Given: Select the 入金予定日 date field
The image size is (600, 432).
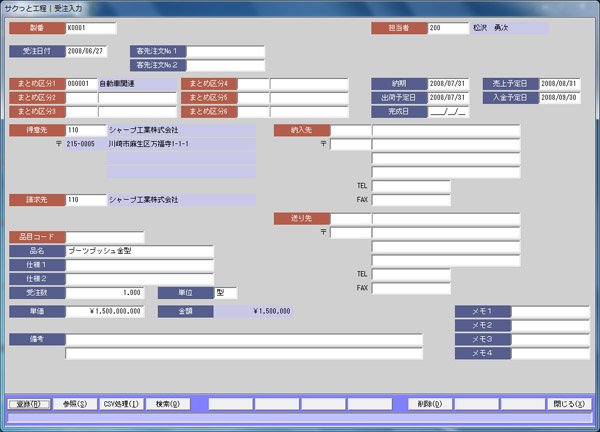Looking at the screenshot, I should [x=560, y=98].
